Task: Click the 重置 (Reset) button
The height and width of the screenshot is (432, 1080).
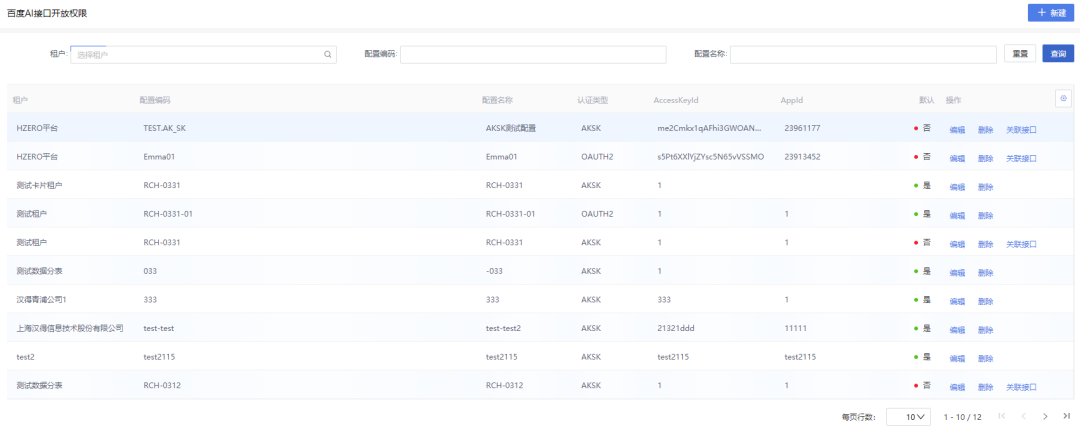Action: (1019, 54)
